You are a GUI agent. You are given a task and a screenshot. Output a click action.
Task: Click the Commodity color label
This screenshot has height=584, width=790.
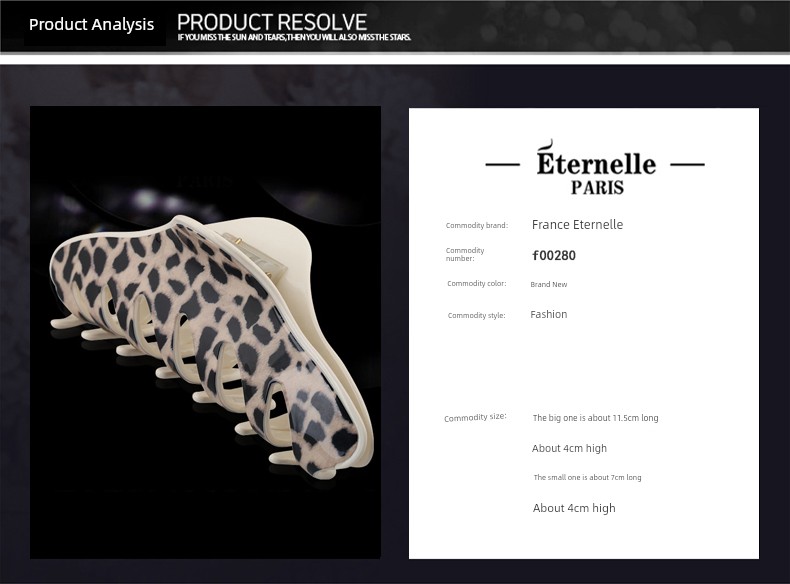click(477, 284)
